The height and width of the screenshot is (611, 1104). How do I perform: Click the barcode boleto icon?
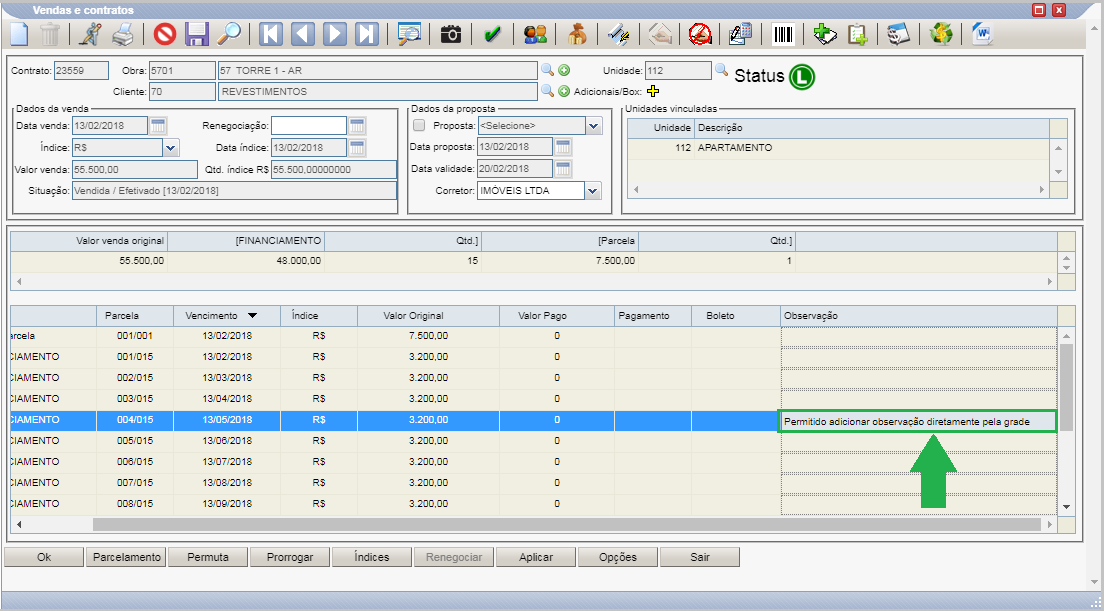click(x=783, y=34)
